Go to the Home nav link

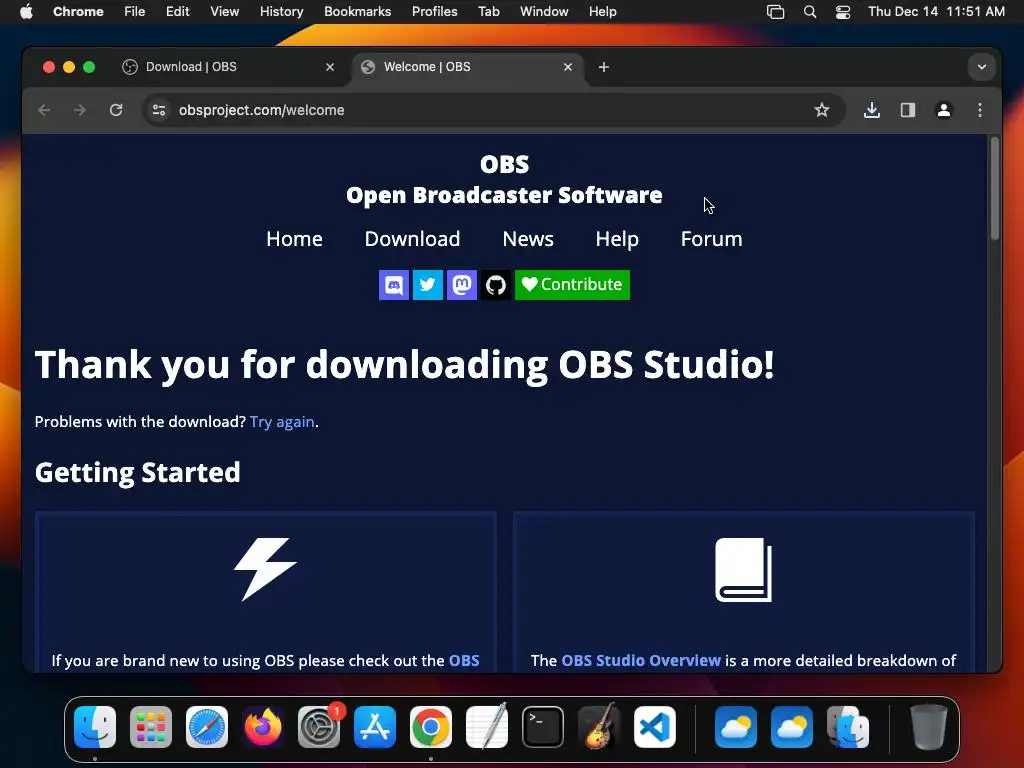pyautogui.click(x=295, y=239)
